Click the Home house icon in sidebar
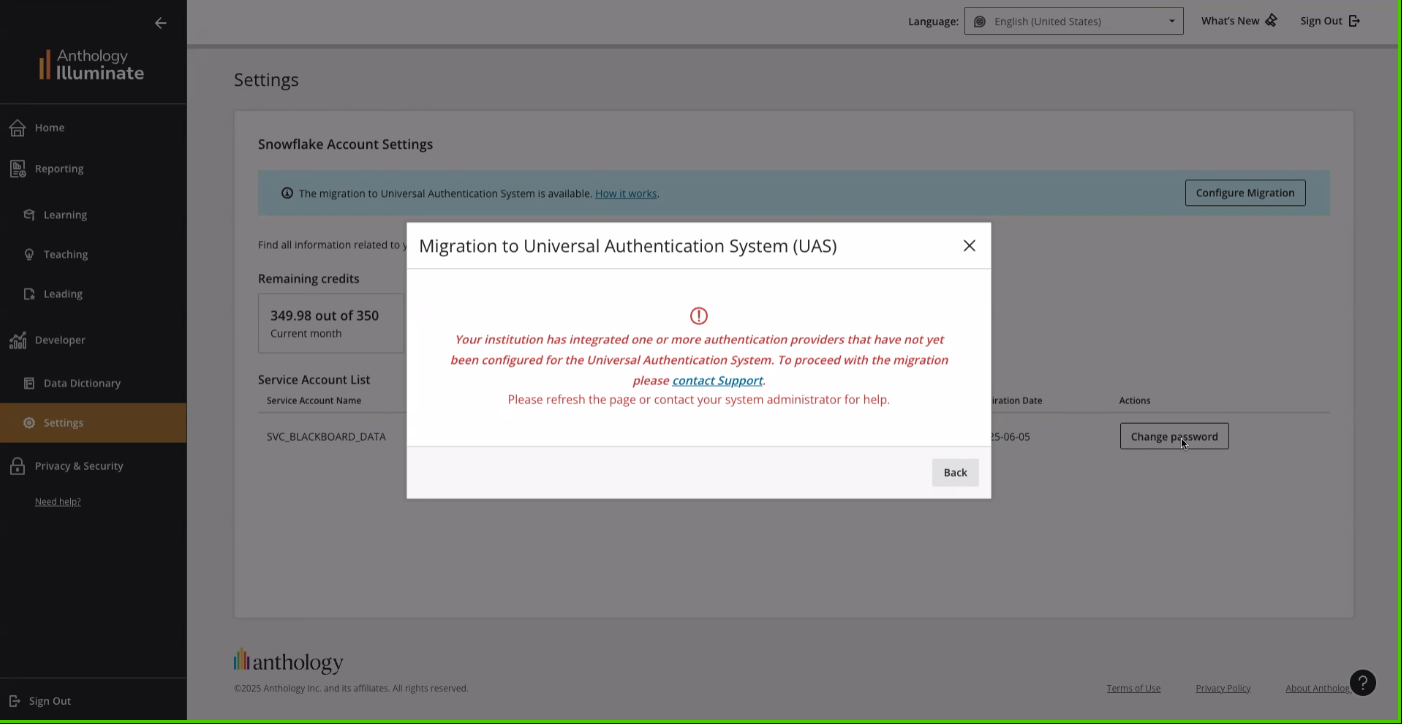 pos(17,128)
